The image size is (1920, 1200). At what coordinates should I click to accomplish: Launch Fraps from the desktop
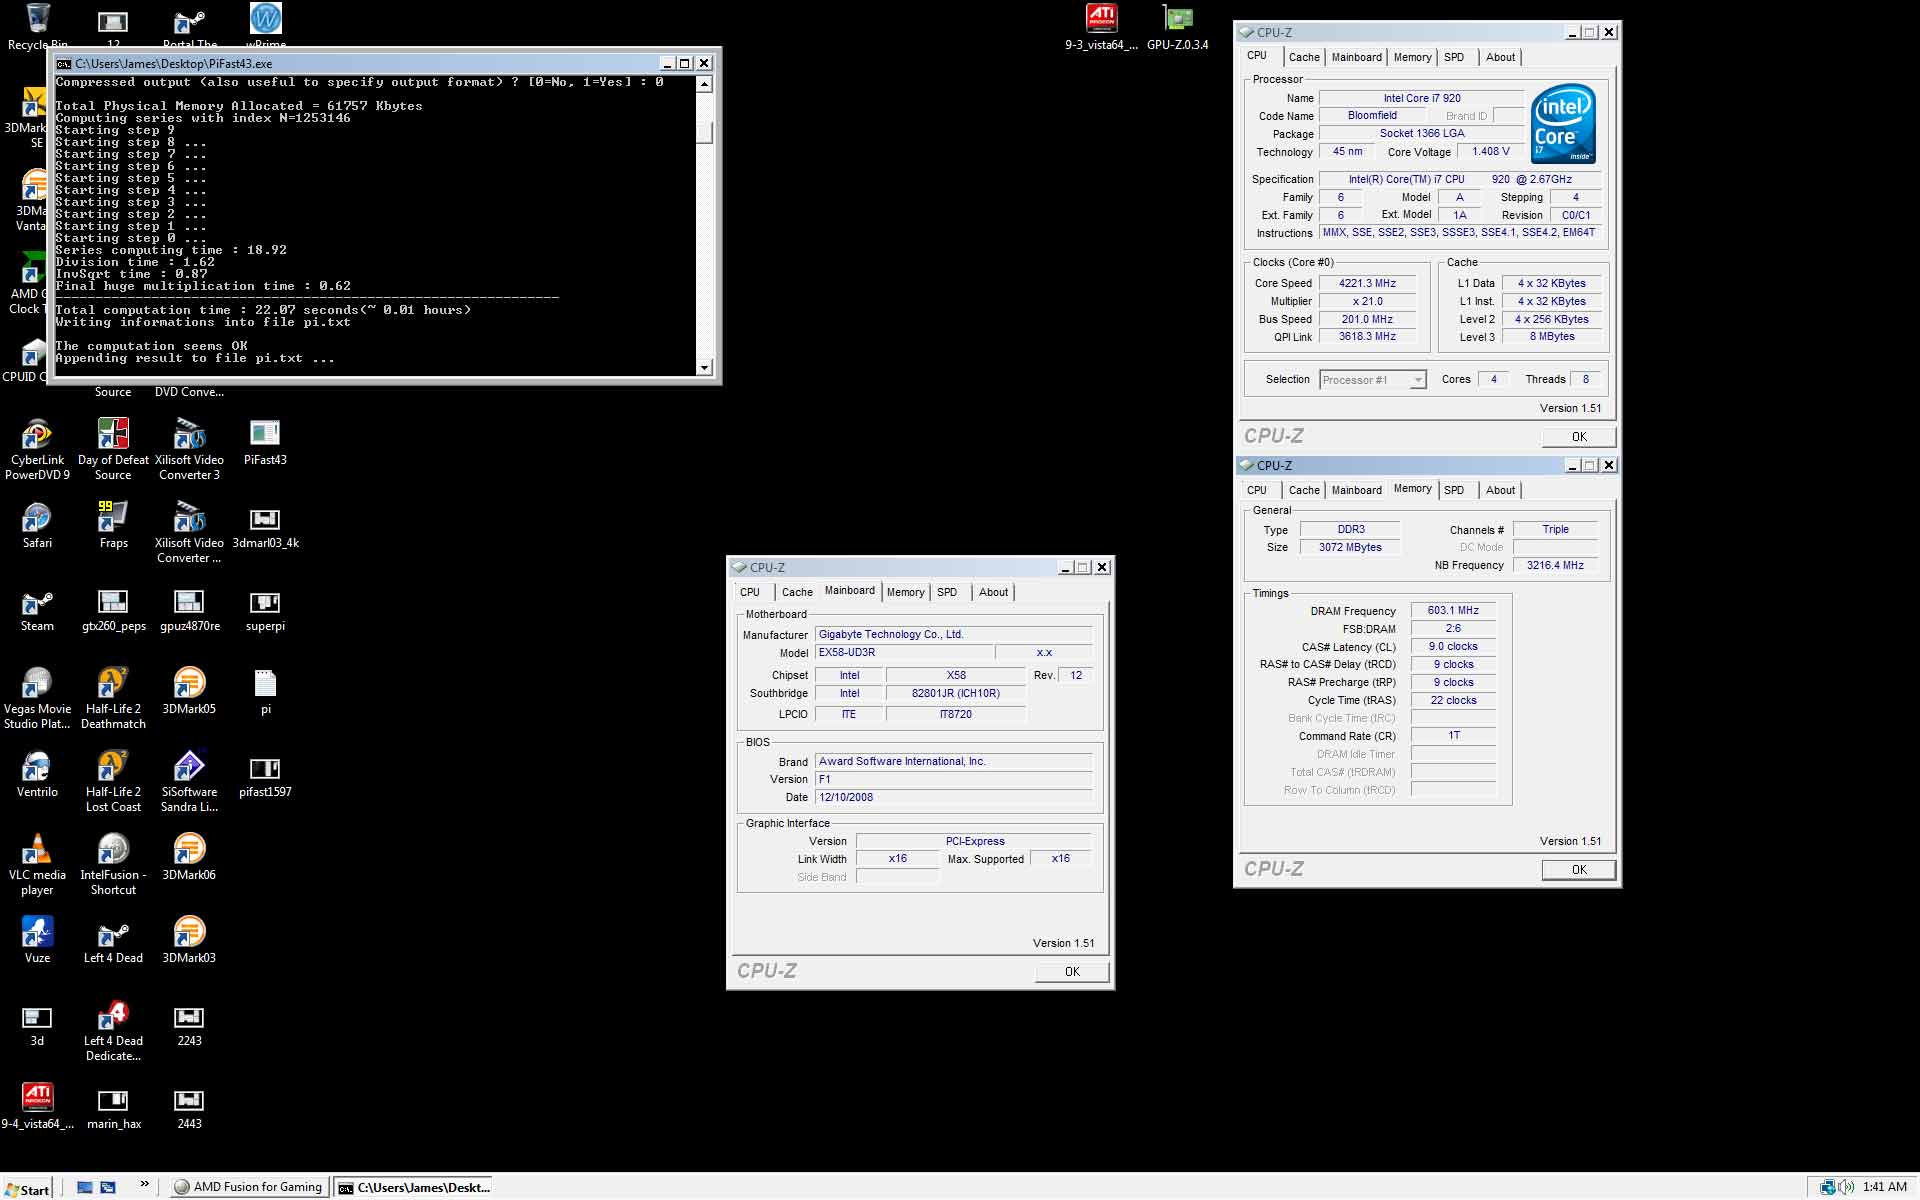click(113, 517)
